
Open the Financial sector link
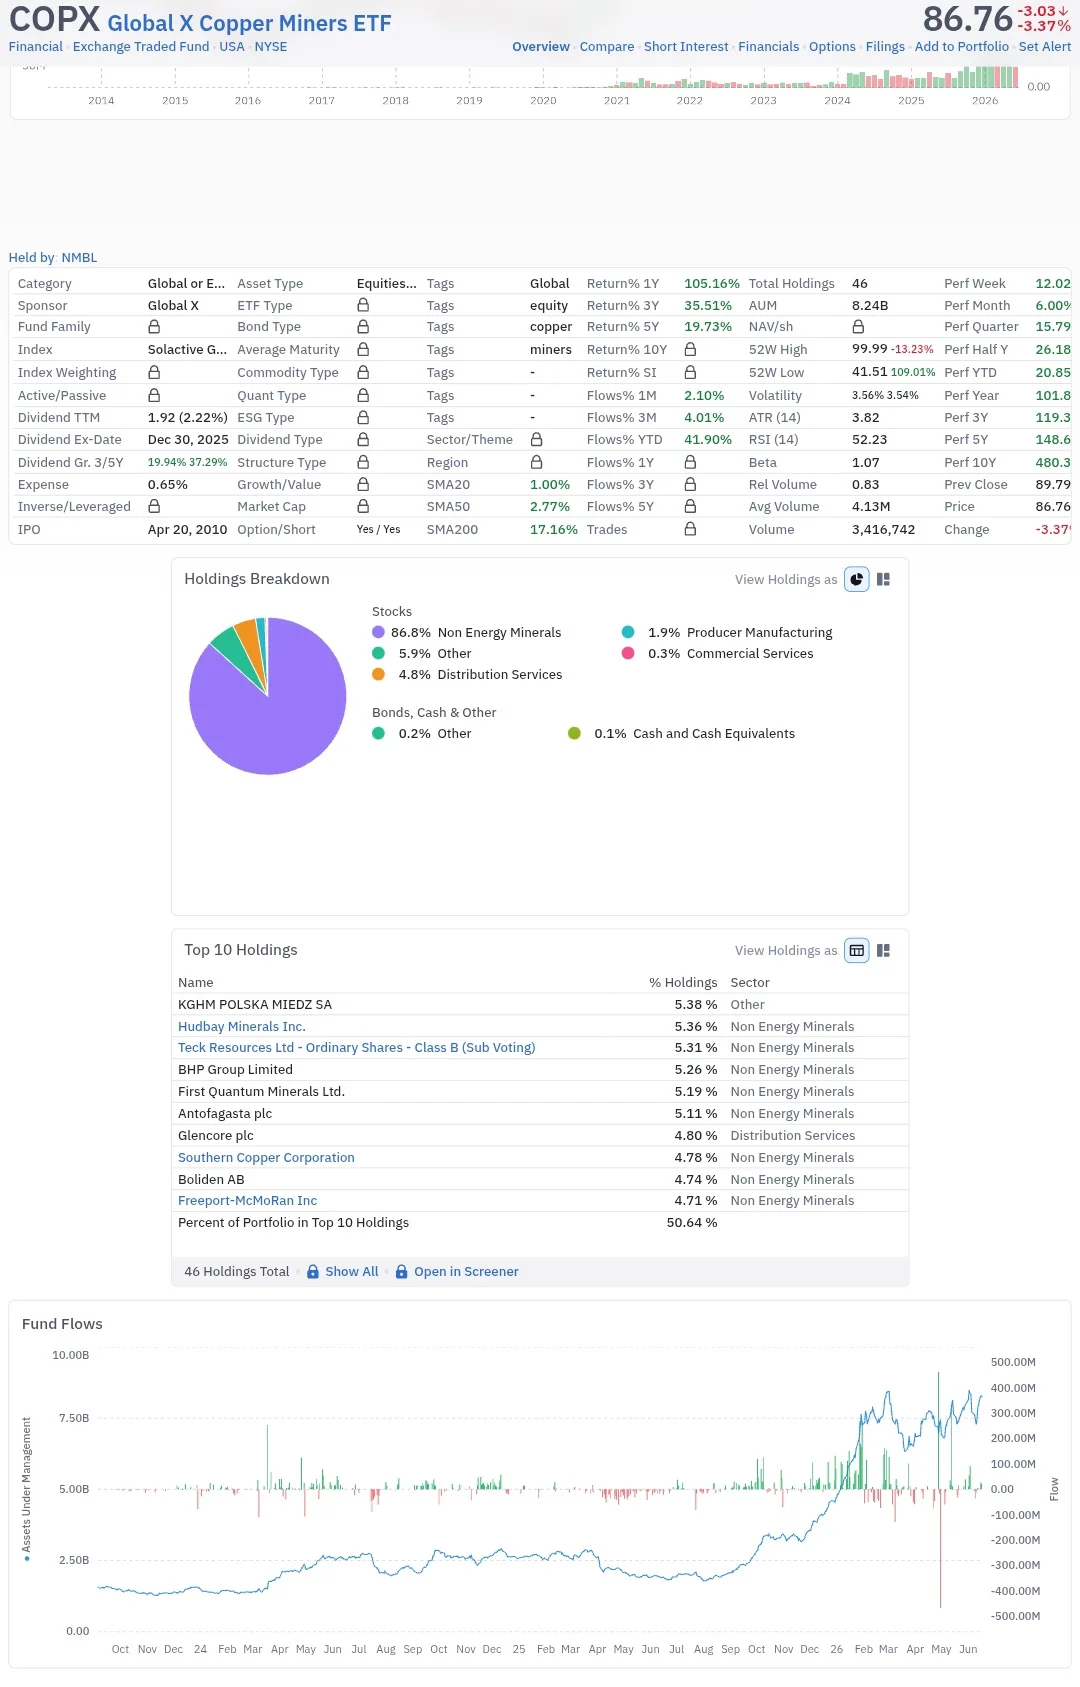click(36, 47)
